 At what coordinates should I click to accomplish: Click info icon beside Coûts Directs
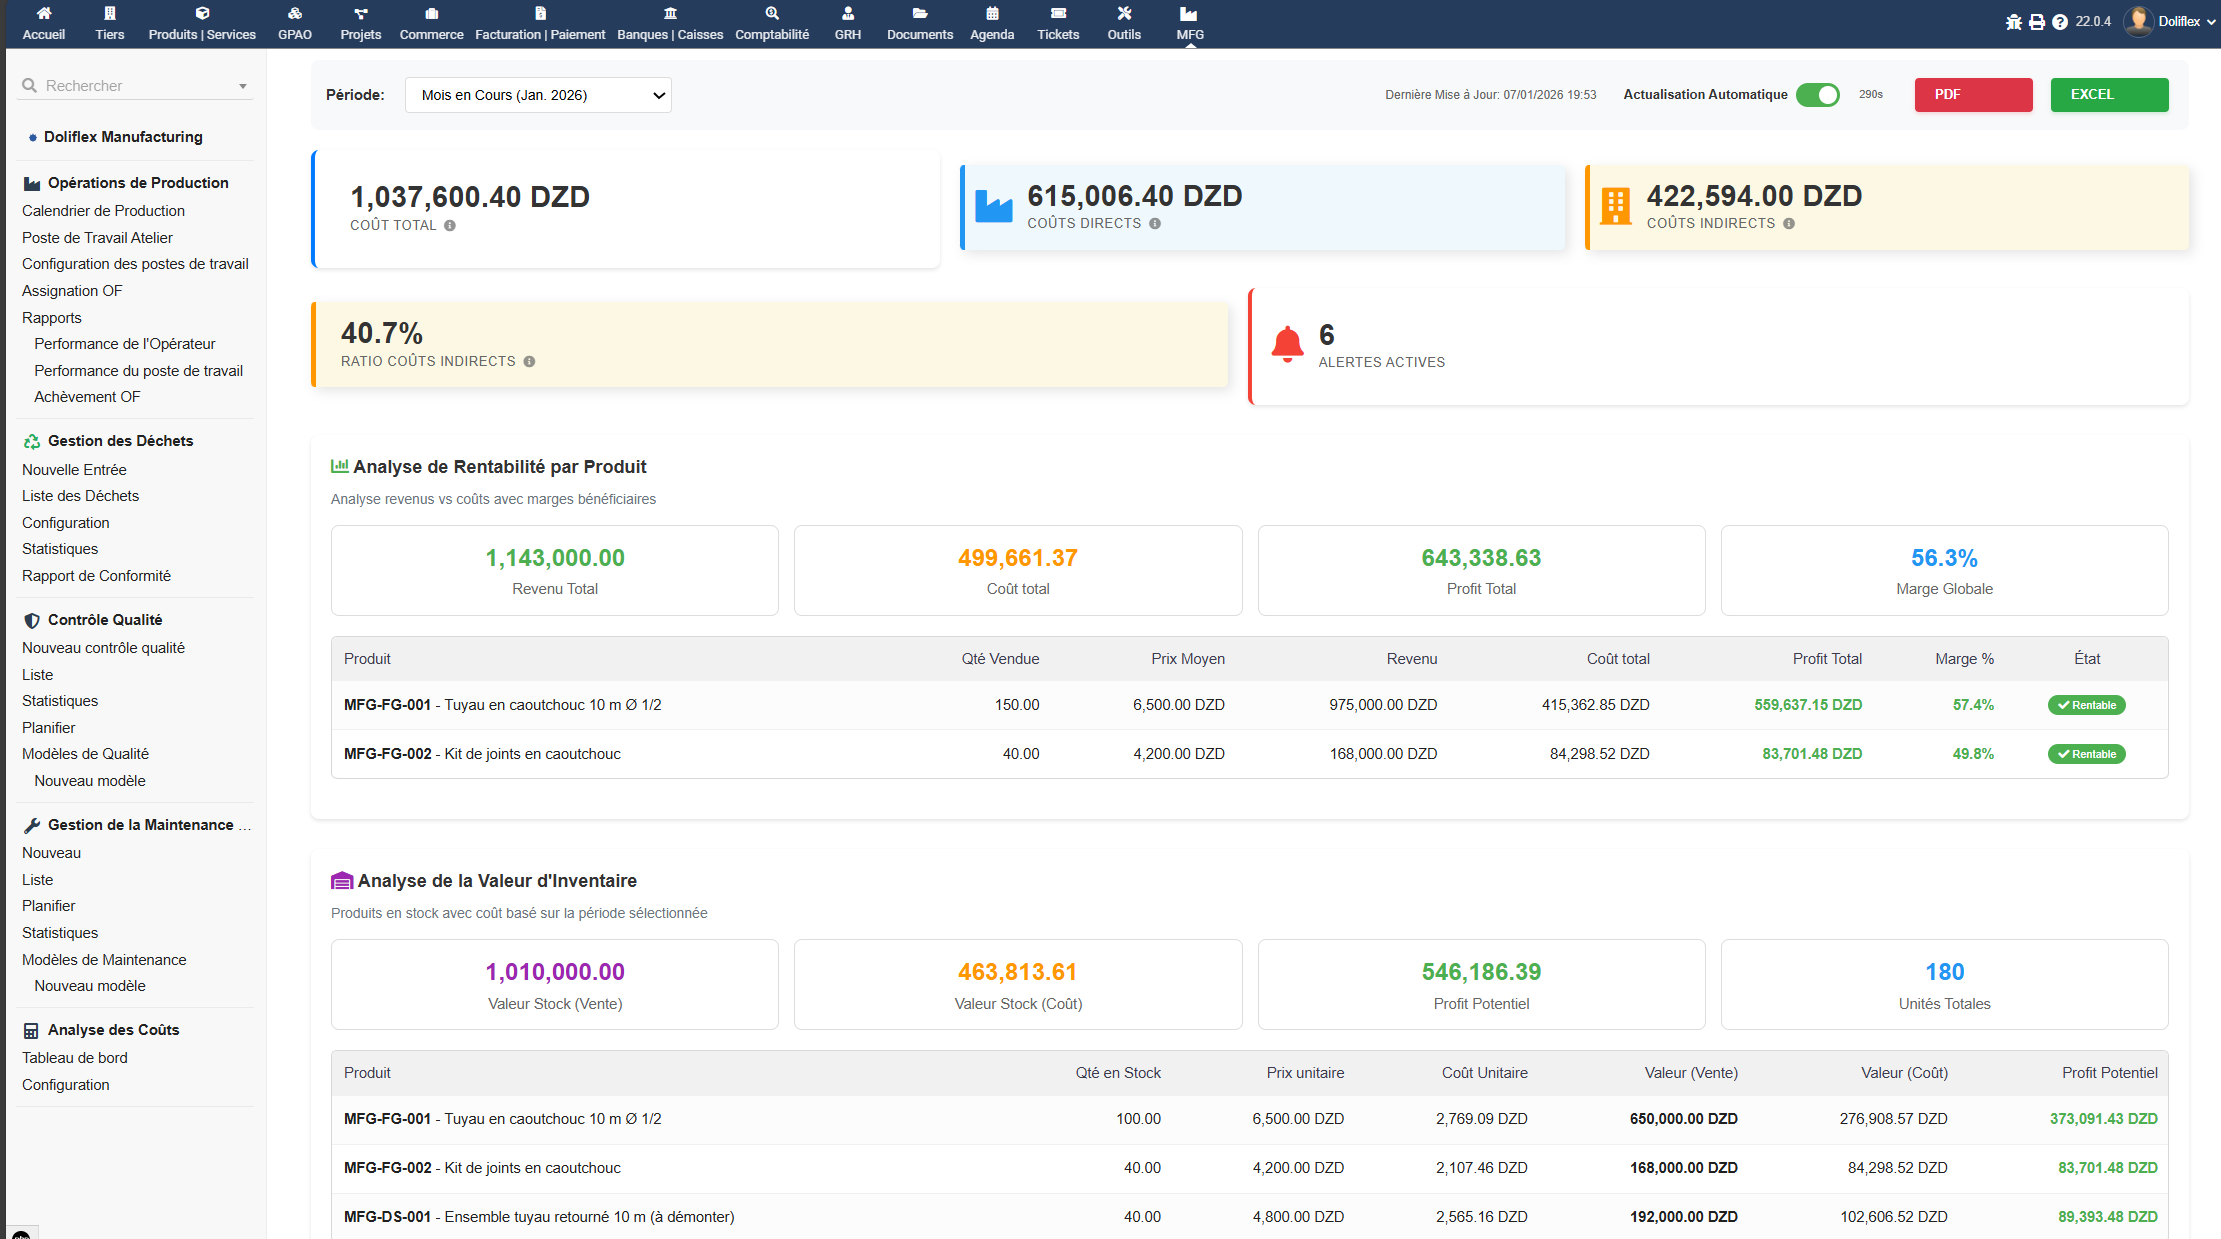(x=1155, y=224)
